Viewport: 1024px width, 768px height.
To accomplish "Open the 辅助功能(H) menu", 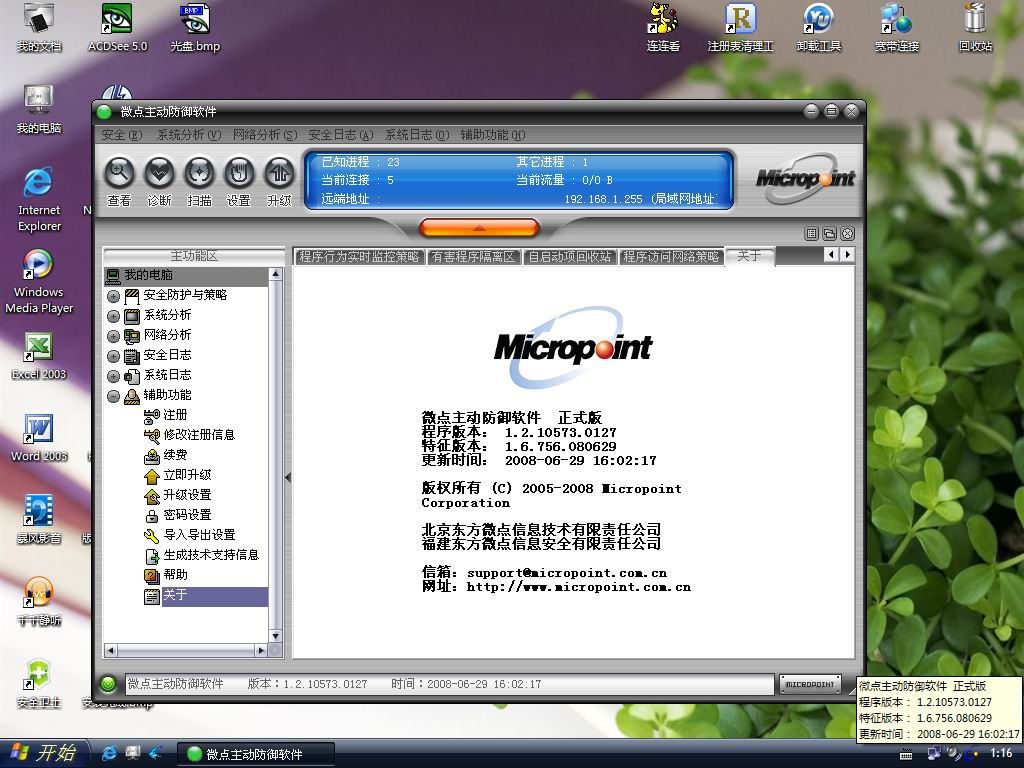I will tap(492, 135).
